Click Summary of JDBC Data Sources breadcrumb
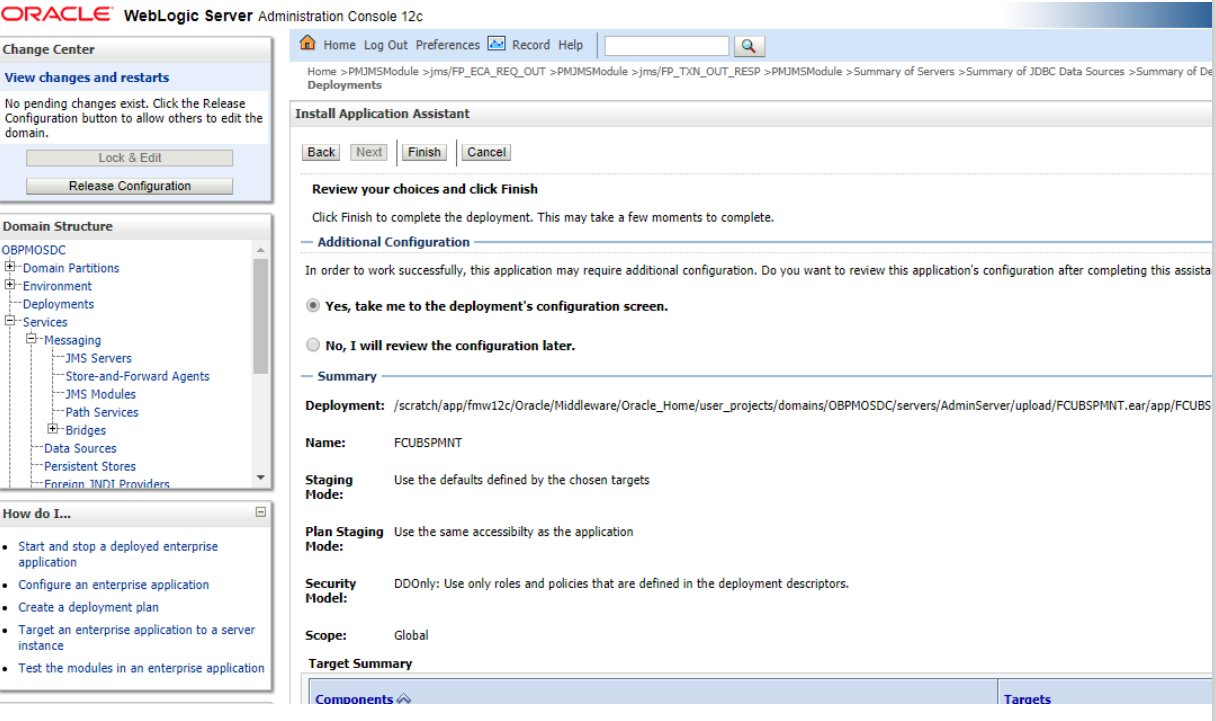Image resolution: width=1216 pixels, height=721 pixels. point(1046,72)
